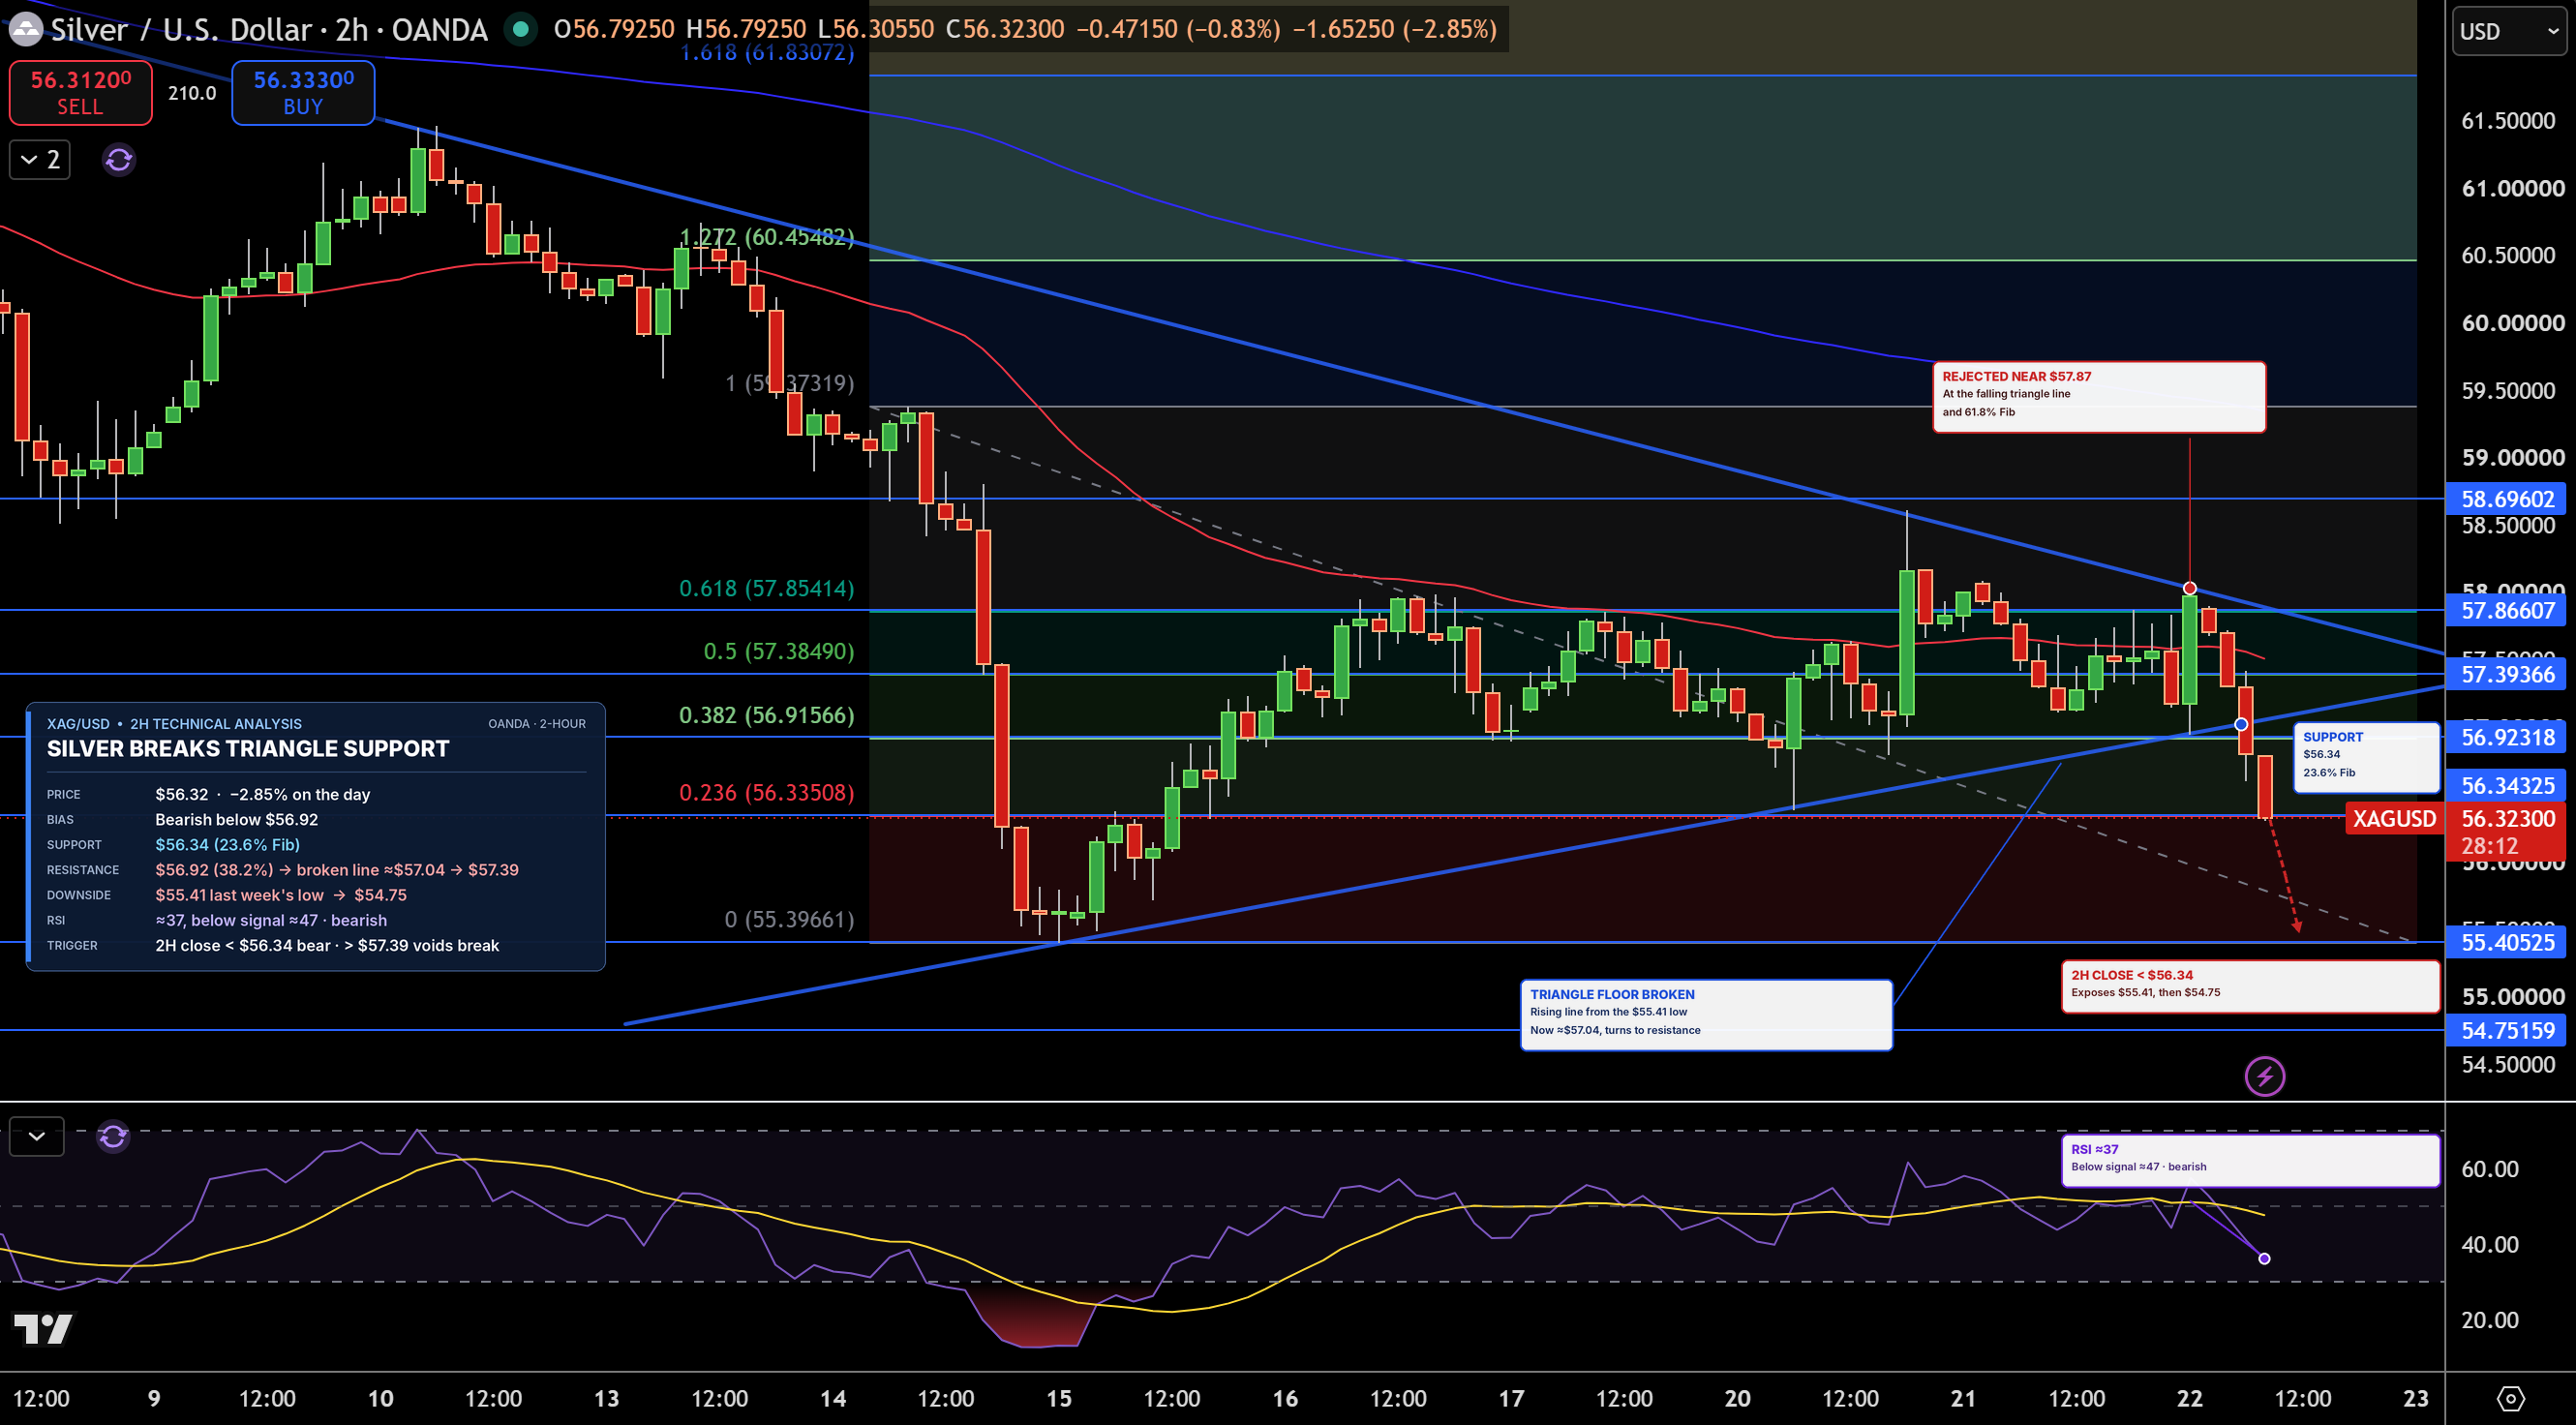Click the 1.272 (60.45482) Fibonacci label
This screenshot has height=1425, width=2576.
(767, 237)
